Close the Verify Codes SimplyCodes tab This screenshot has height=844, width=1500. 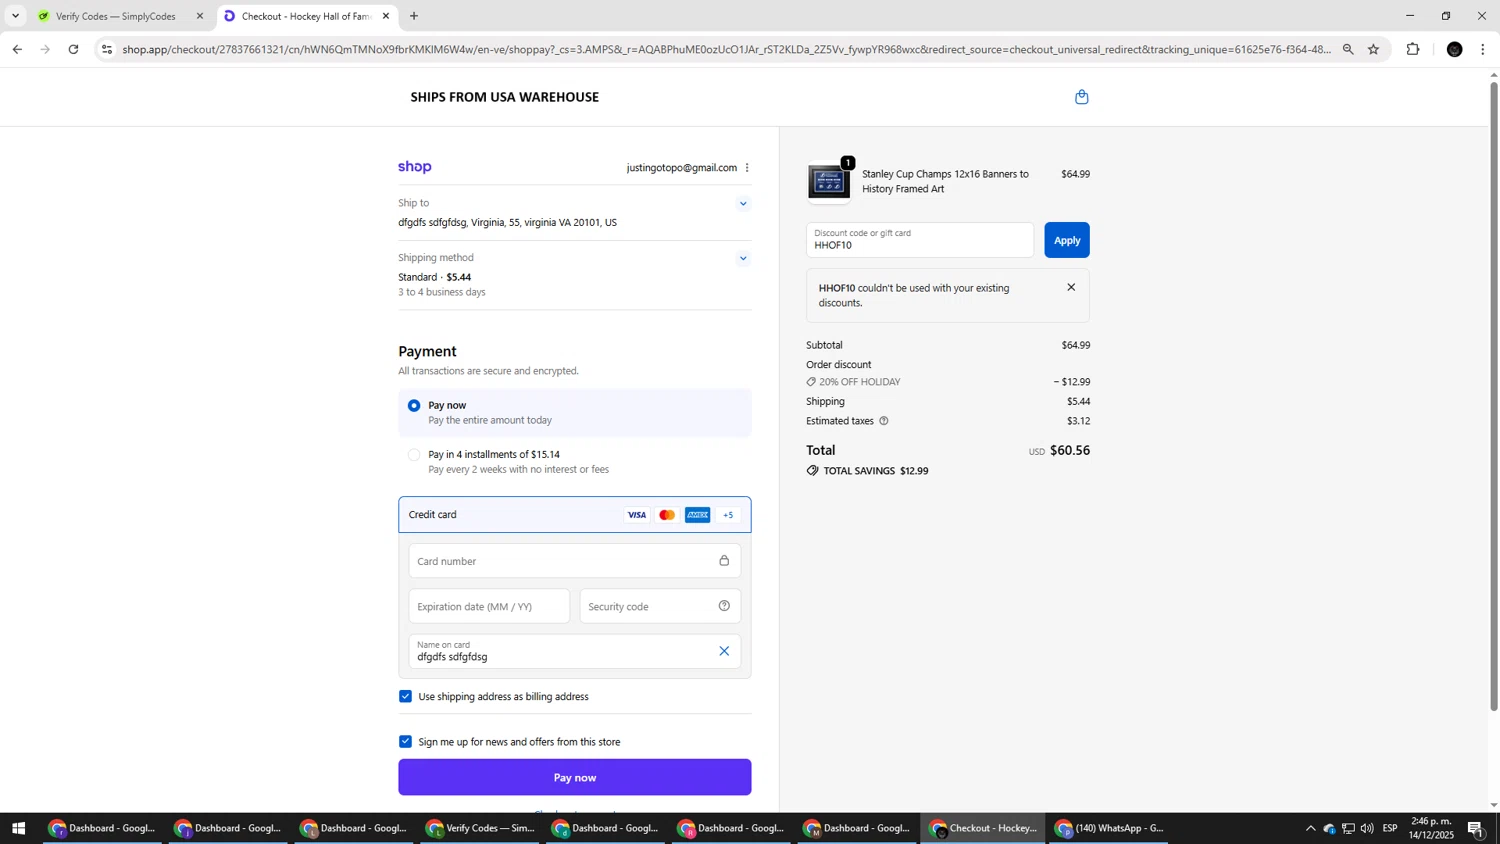point(199,16)
